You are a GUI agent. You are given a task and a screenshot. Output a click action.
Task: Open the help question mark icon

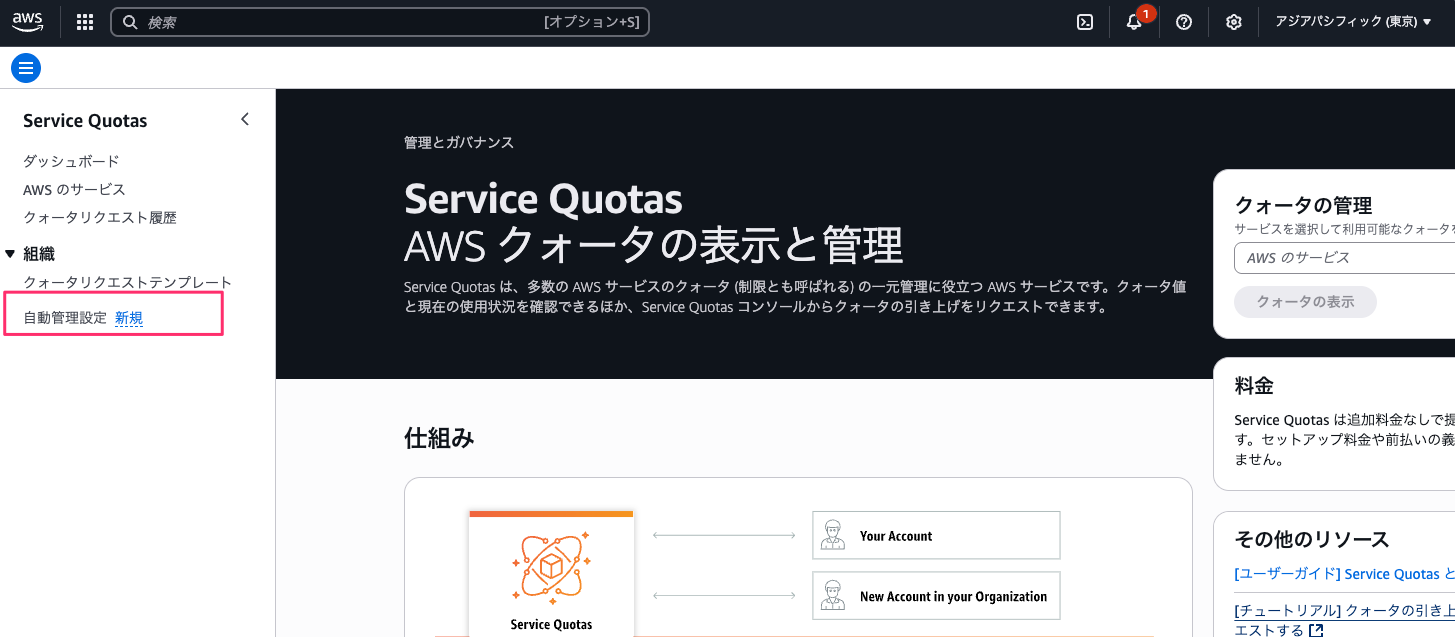point(1184,22)
